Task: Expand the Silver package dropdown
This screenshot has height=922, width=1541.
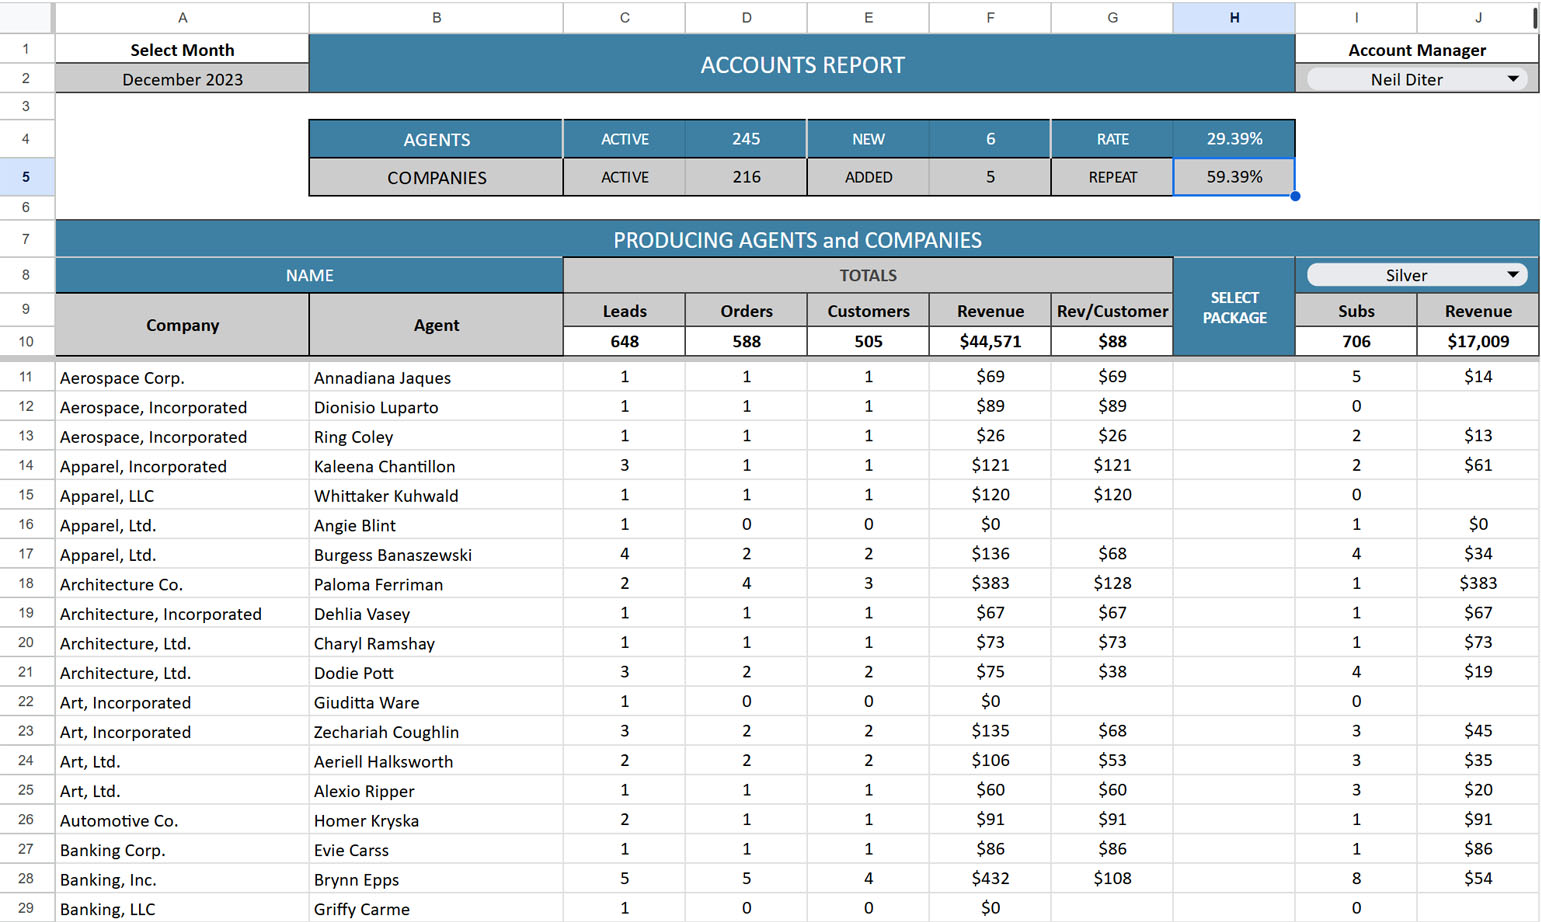Action: pos(1512,275)
